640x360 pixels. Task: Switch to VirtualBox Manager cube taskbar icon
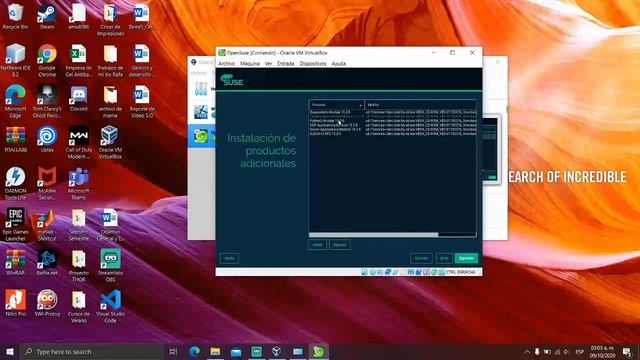277,351
